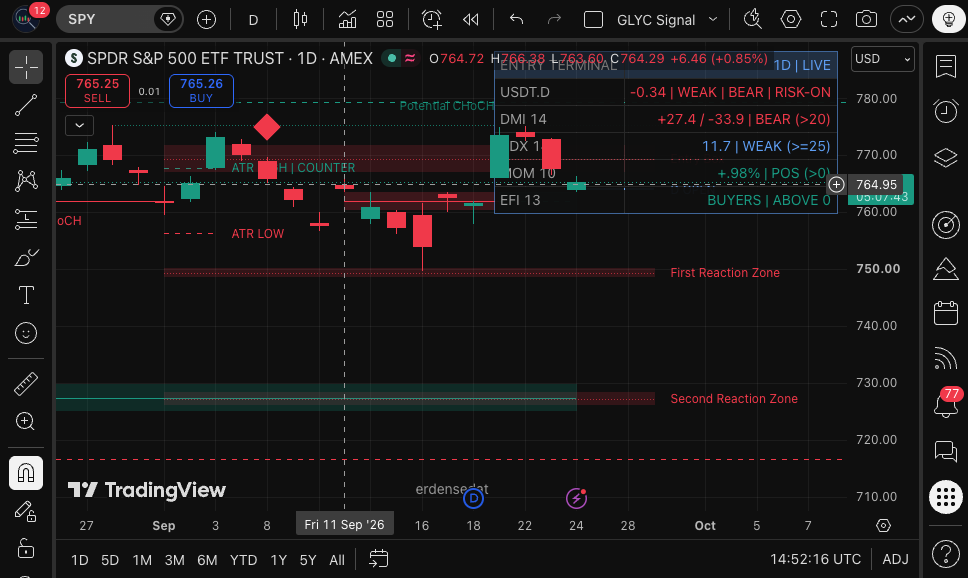Open the economic calendar panel
The image size is (968, 578).
coord(946,313)
